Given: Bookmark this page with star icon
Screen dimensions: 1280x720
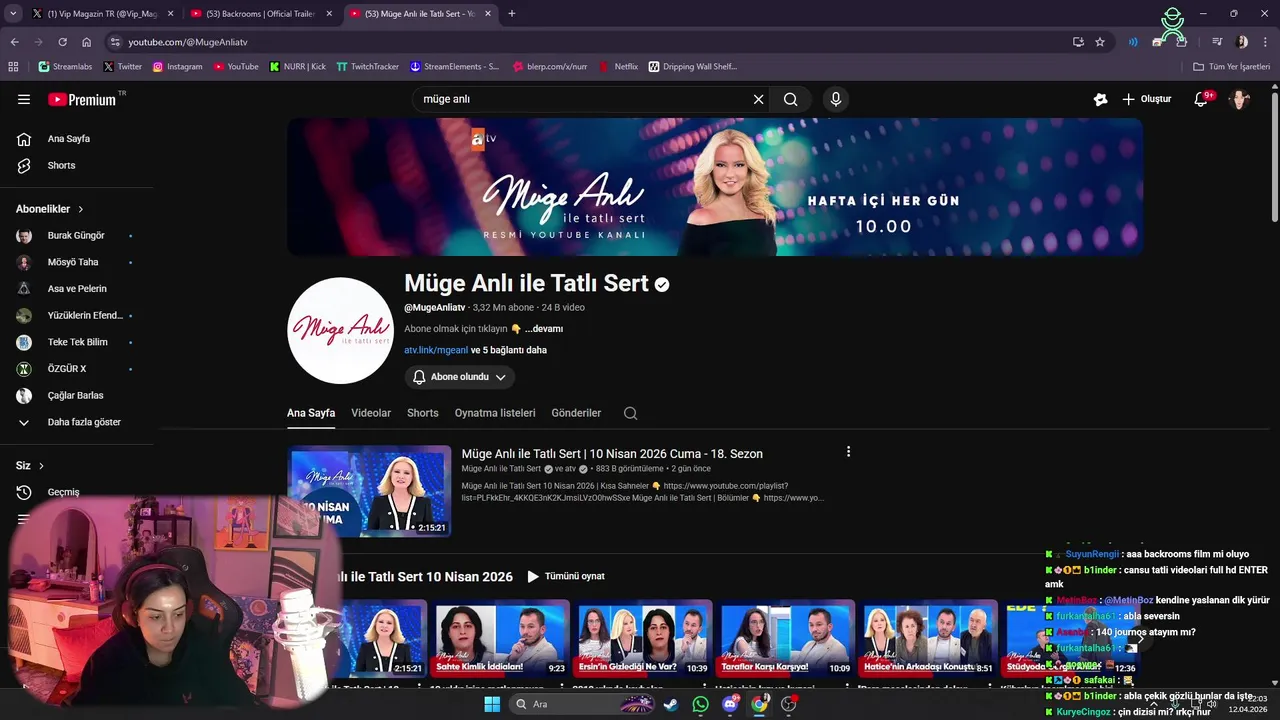Looking at the screenshot, I should coord(1100,42).
